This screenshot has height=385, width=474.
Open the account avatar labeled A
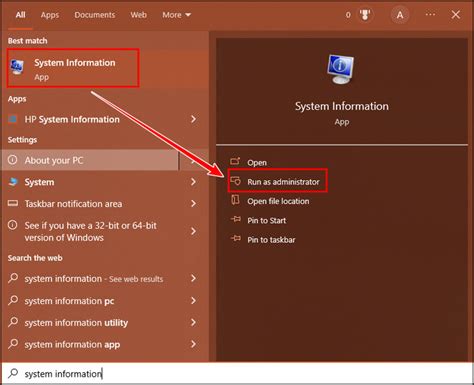(x=400, y=15)
